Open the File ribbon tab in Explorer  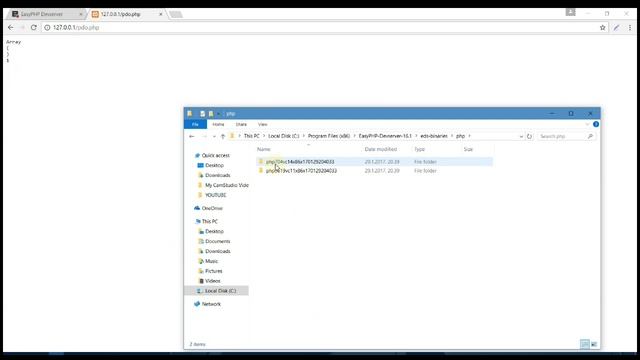pos(195,124)
